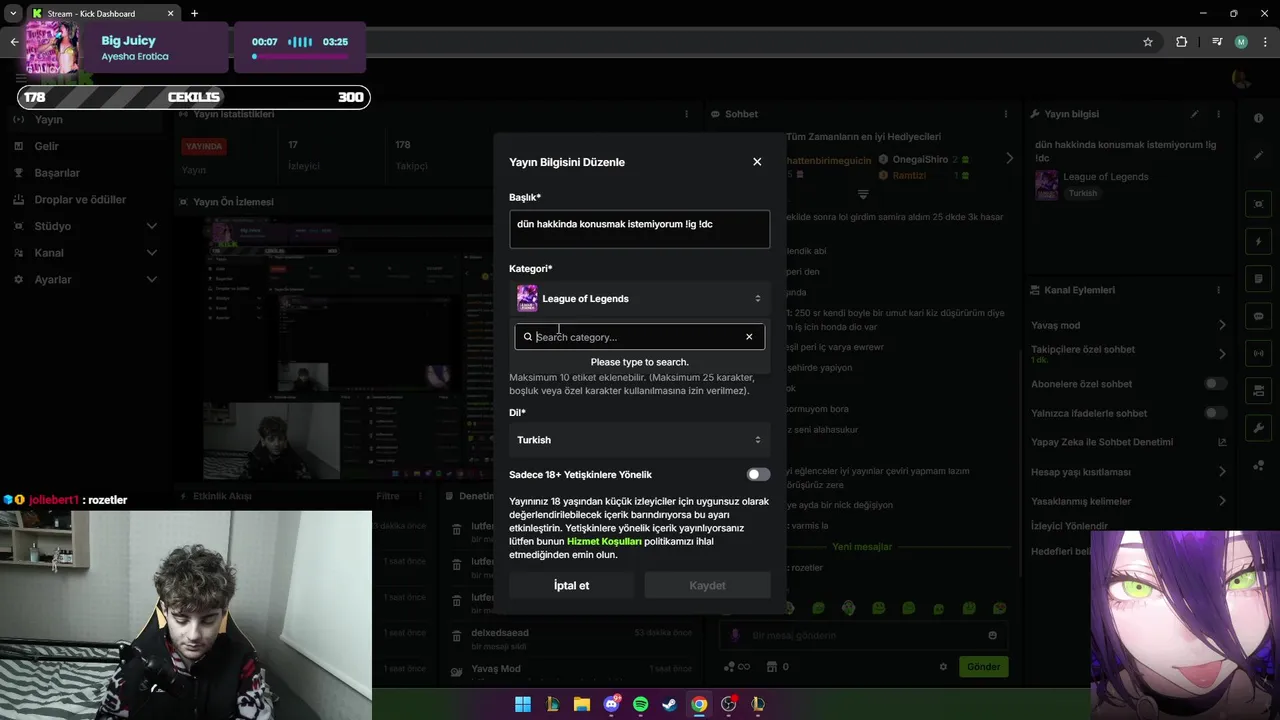The image size is (1280, 720).
Task: Clear the category search field with X
Action: pyautogui.click(x=749, y=337)
